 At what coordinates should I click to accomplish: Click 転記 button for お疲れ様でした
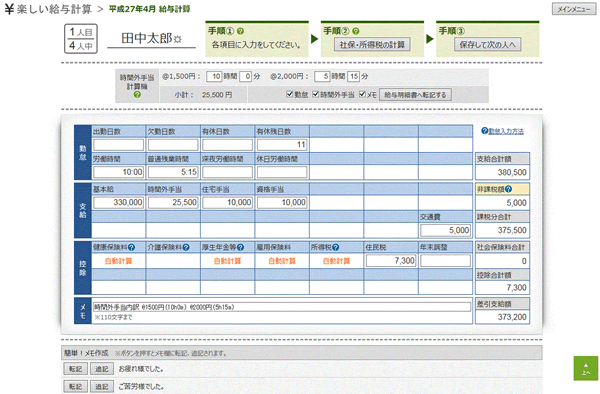(75, 369)
